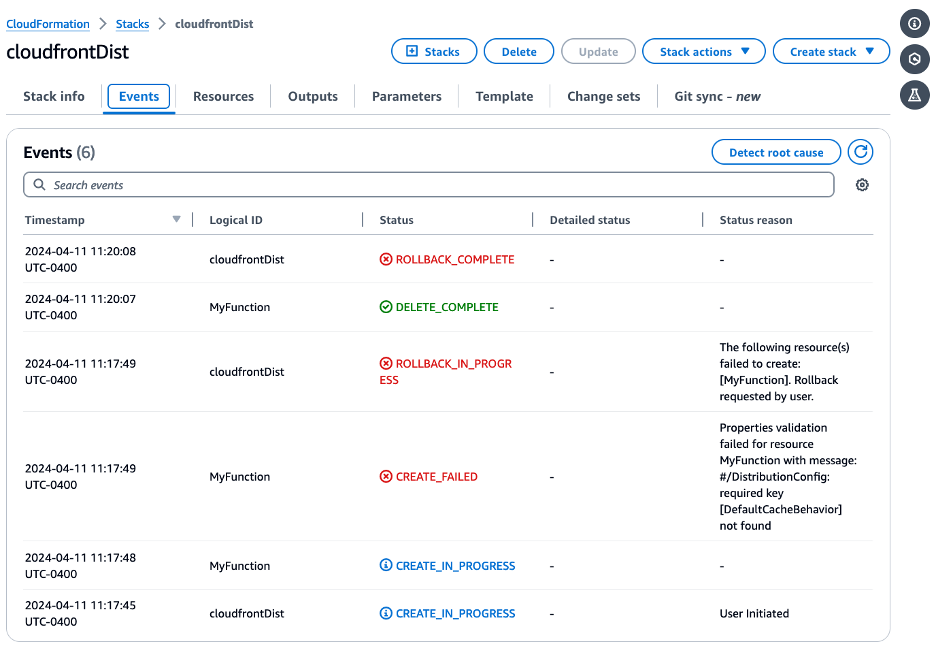Open the Info help panel icon

915,23
